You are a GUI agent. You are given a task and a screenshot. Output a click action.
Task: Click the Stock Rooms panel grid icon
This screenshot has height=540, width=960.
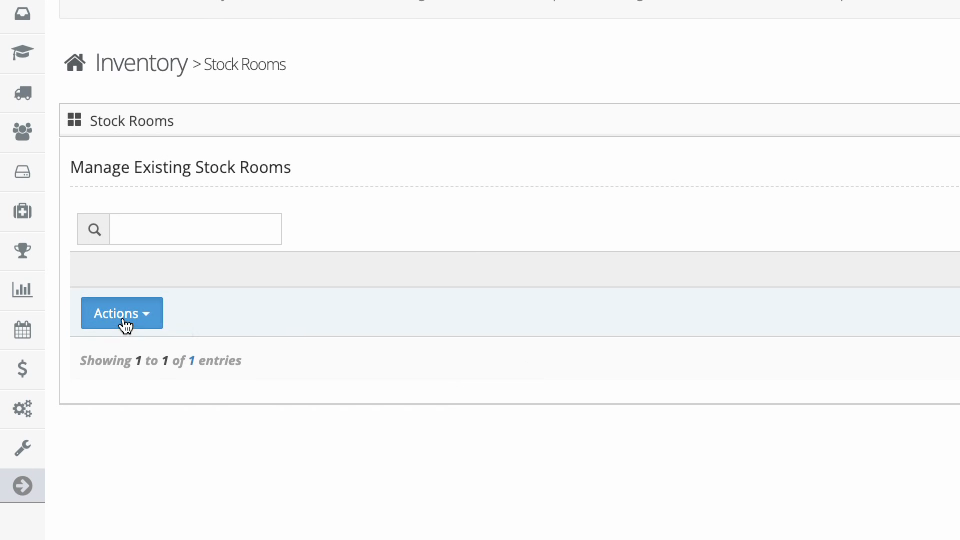[x=75, y=120]
